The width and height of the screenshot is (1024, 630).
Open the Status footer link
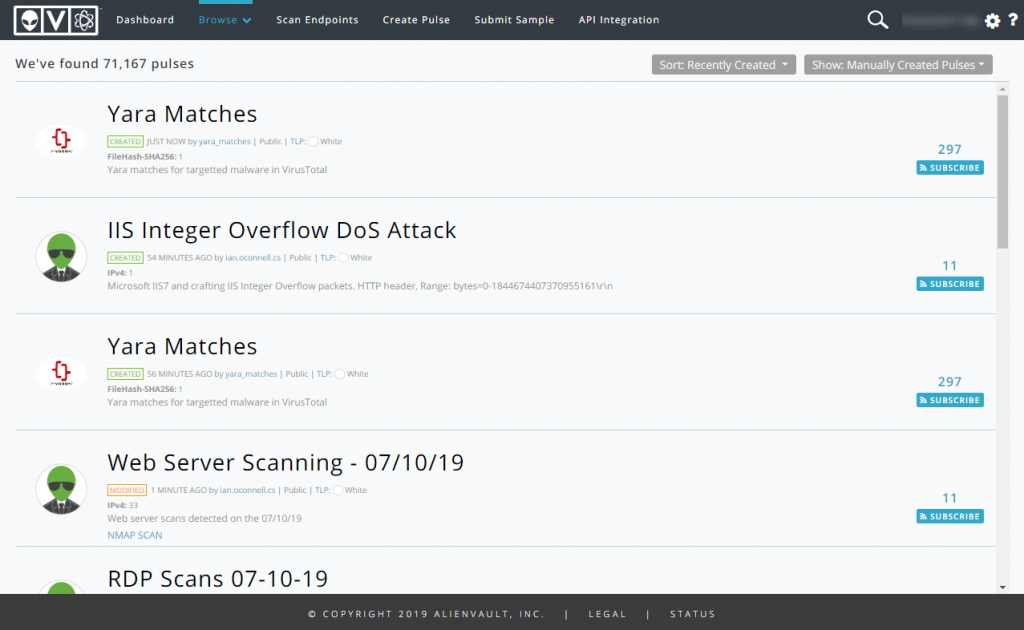pyautogui.click(x=692, y=614)
